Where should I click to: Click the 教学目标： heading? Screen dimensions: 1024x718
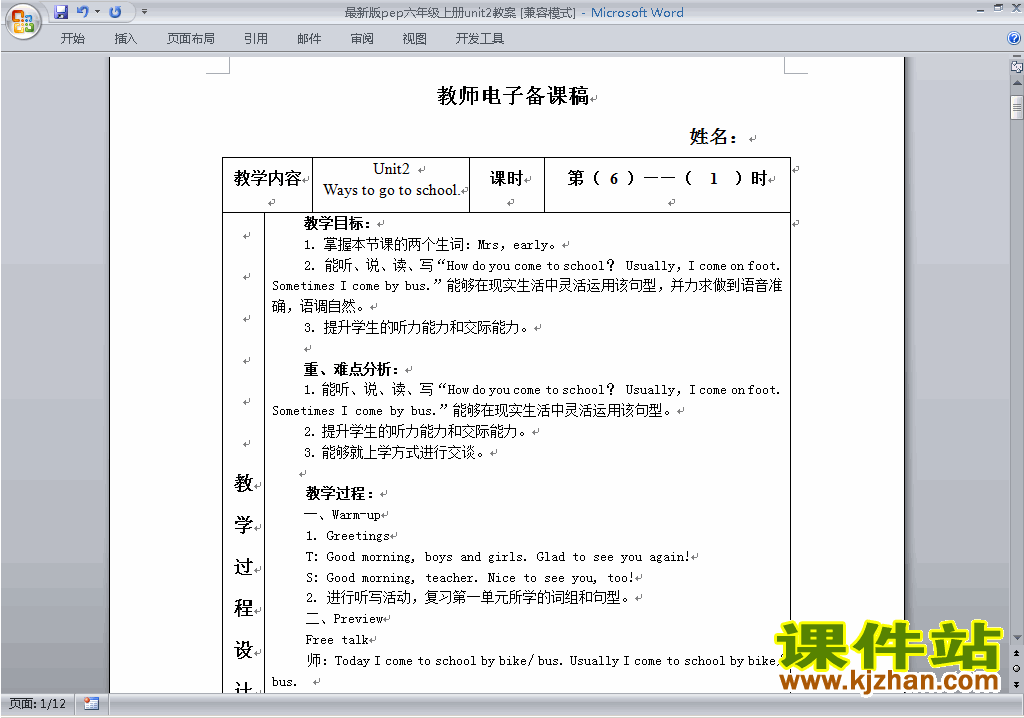coord(336,223)
